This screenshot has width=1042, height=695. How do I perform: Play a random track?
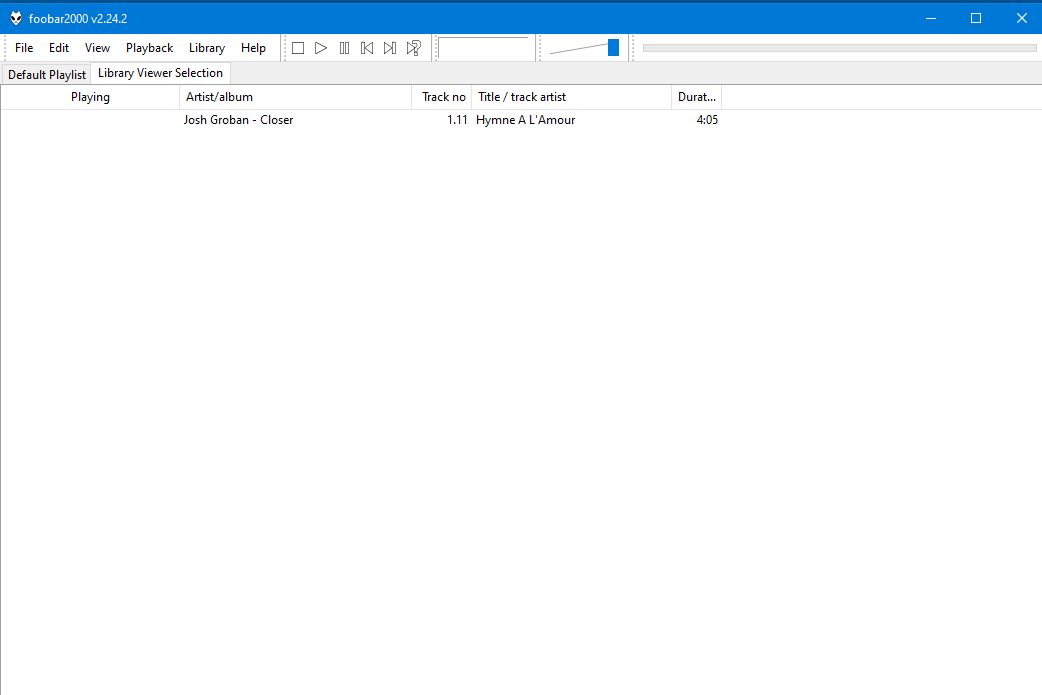click(413, 48)
